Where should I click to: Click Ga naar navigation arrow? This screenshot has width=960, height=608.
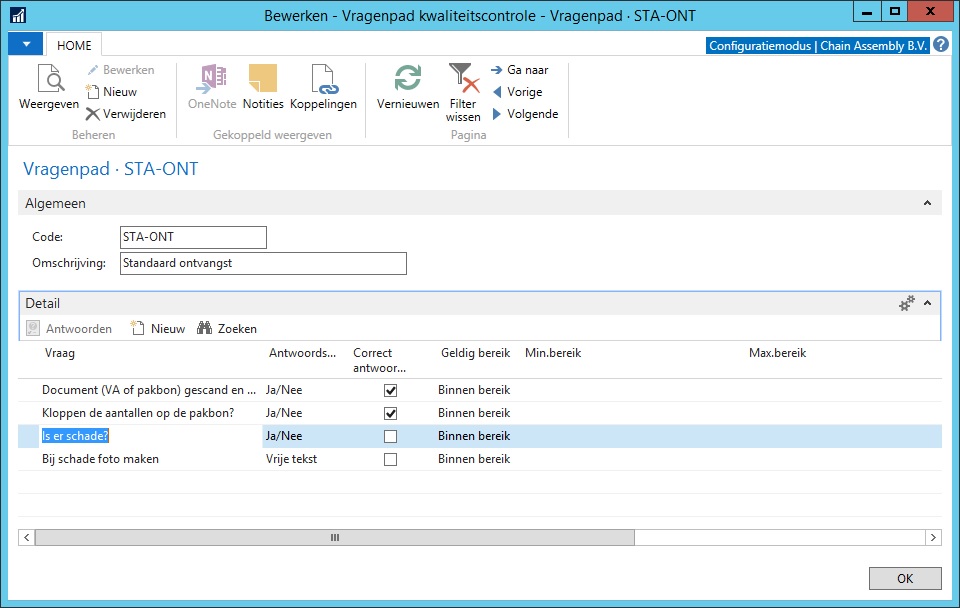pyautogui.click(x=520, y=70)
